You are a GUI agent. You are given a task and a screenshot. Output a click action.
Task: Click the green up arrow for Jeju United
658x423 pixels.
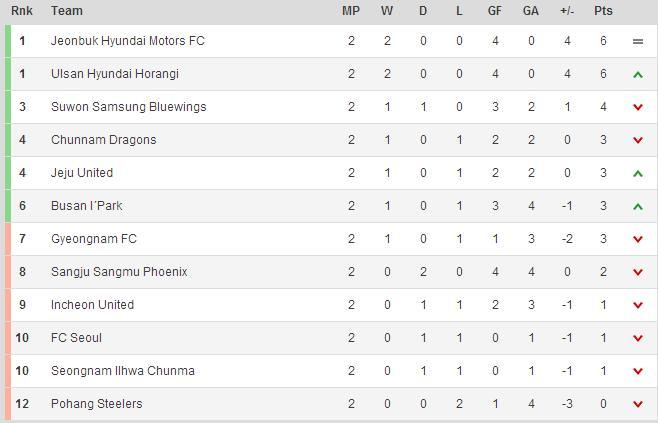click(x=638, y=173)
